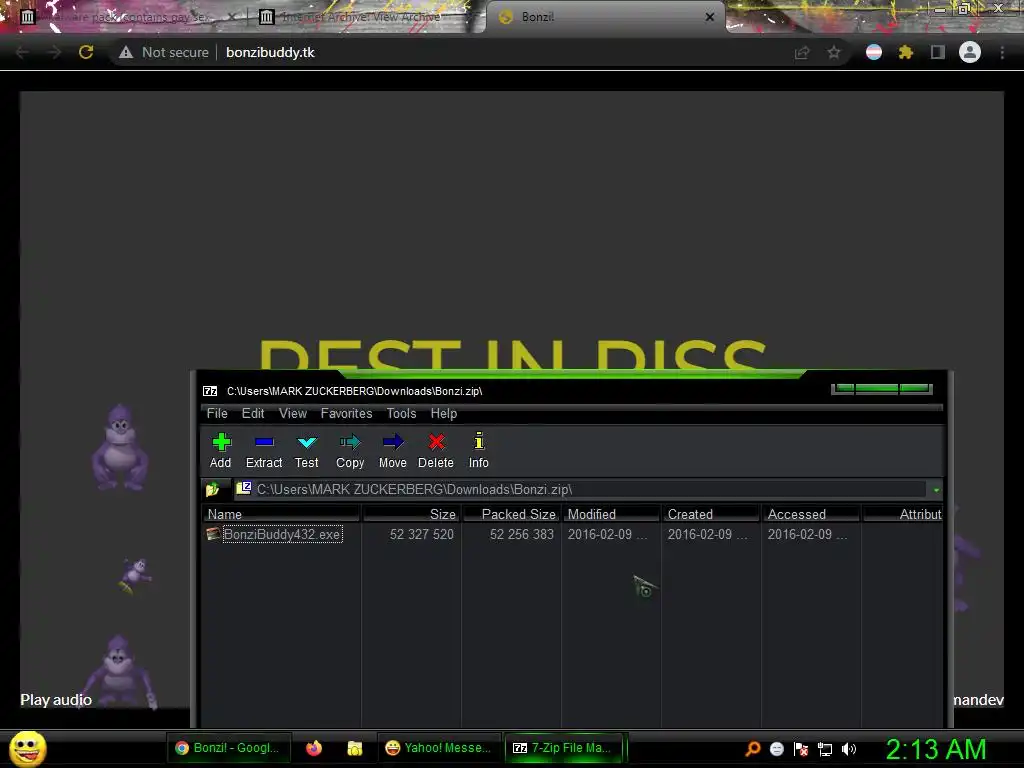The height and width of the screenshot is (768, 1024).
Task: Toggle Chrome side panel icon
Action: [x=937, y=52]
